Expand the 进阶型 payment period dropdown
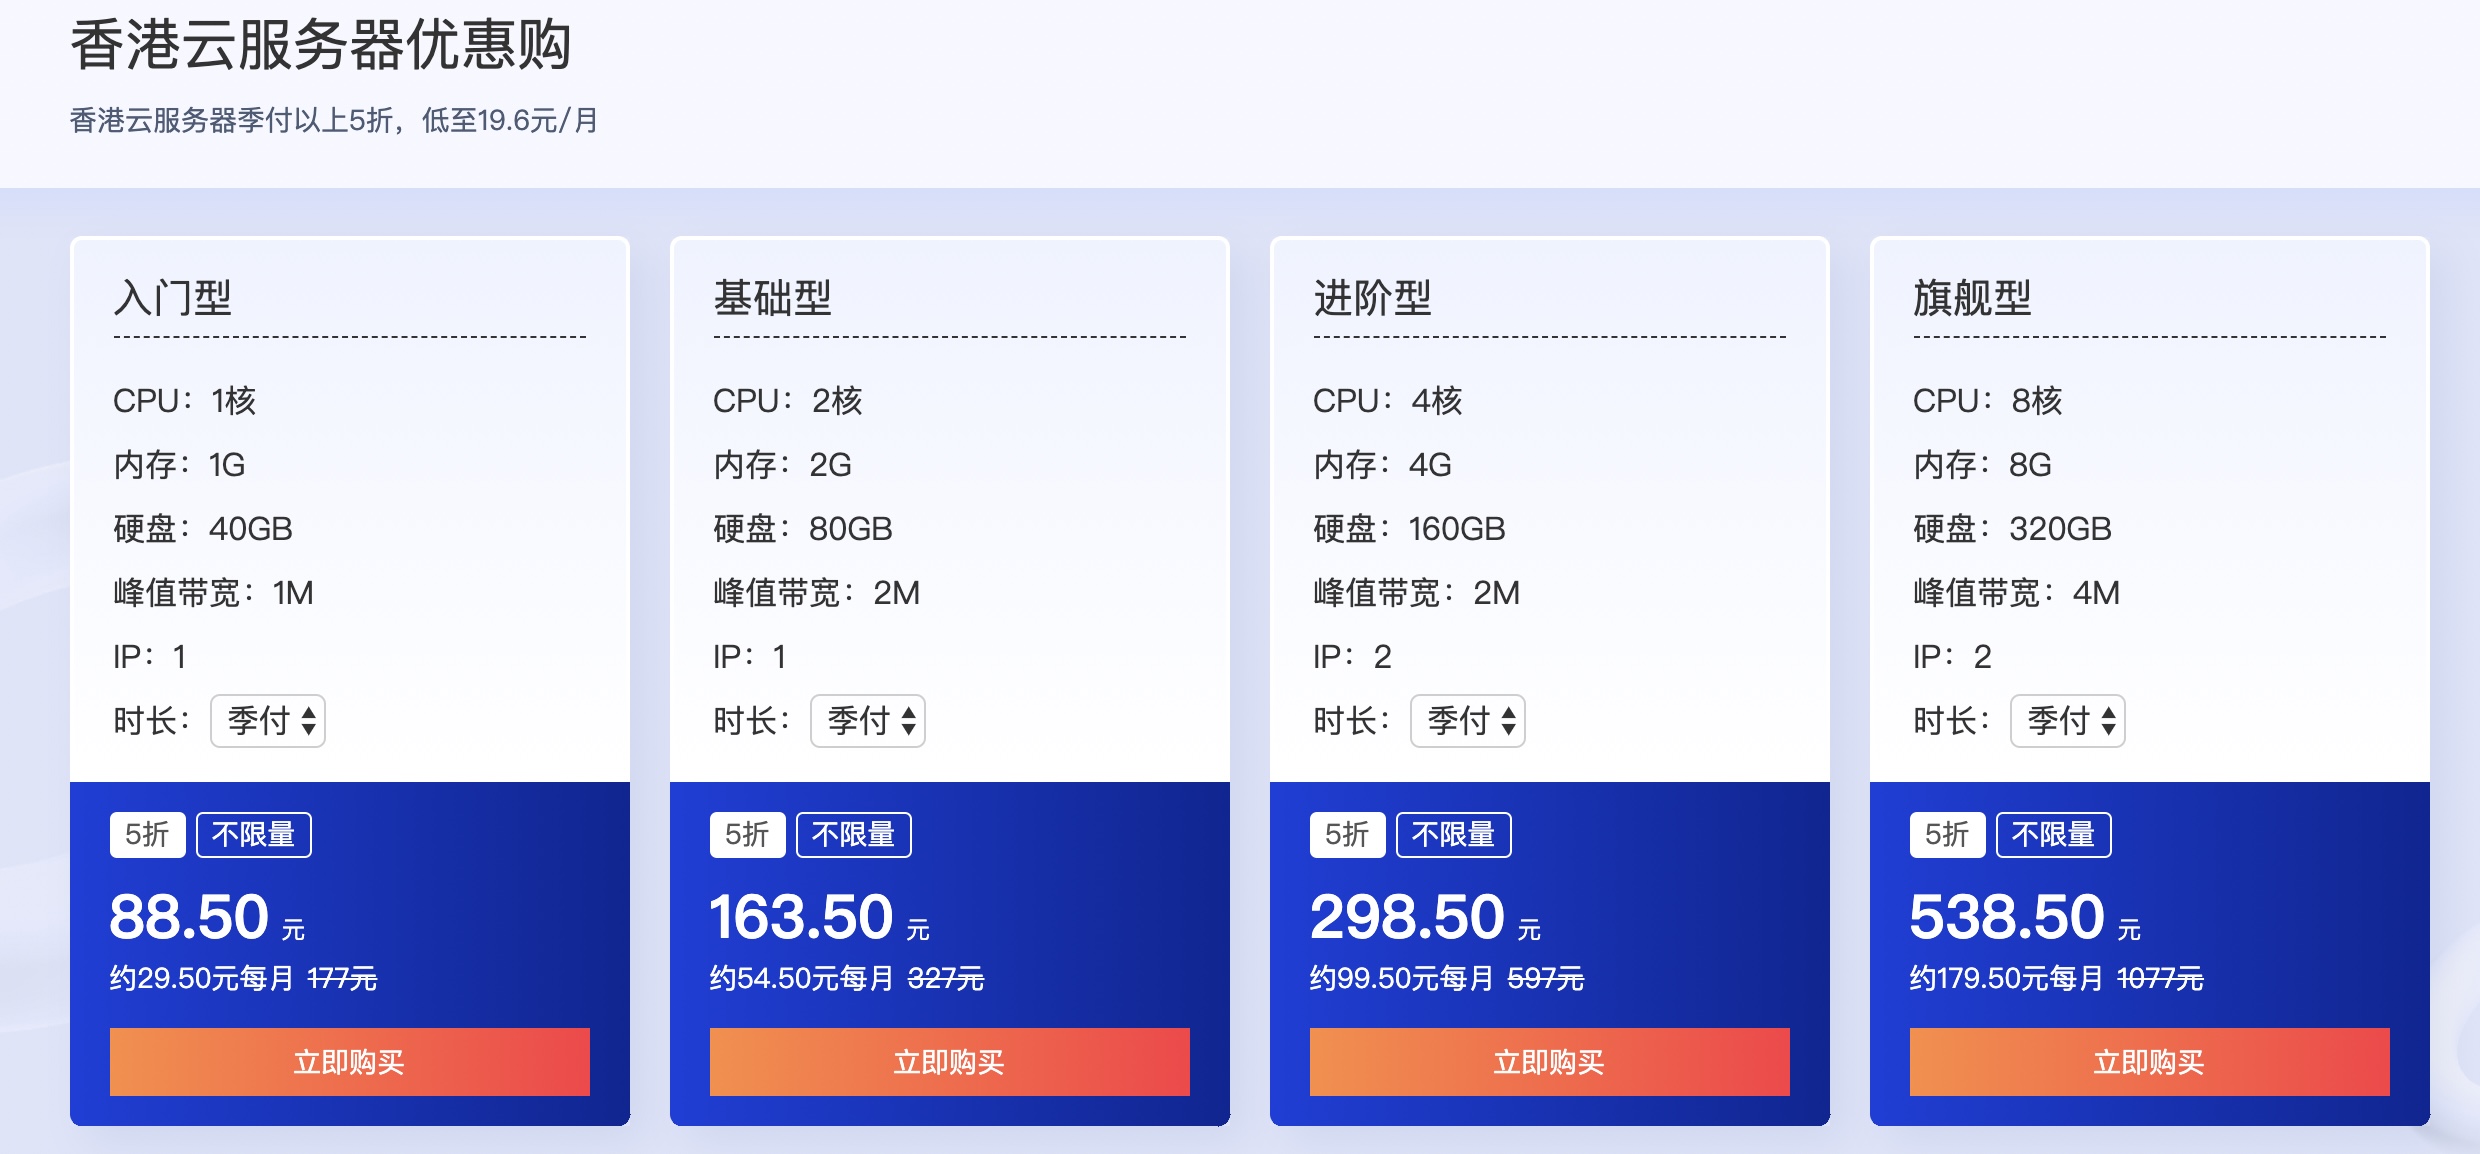2480x1154 pixels. (x=1468, y=720)
